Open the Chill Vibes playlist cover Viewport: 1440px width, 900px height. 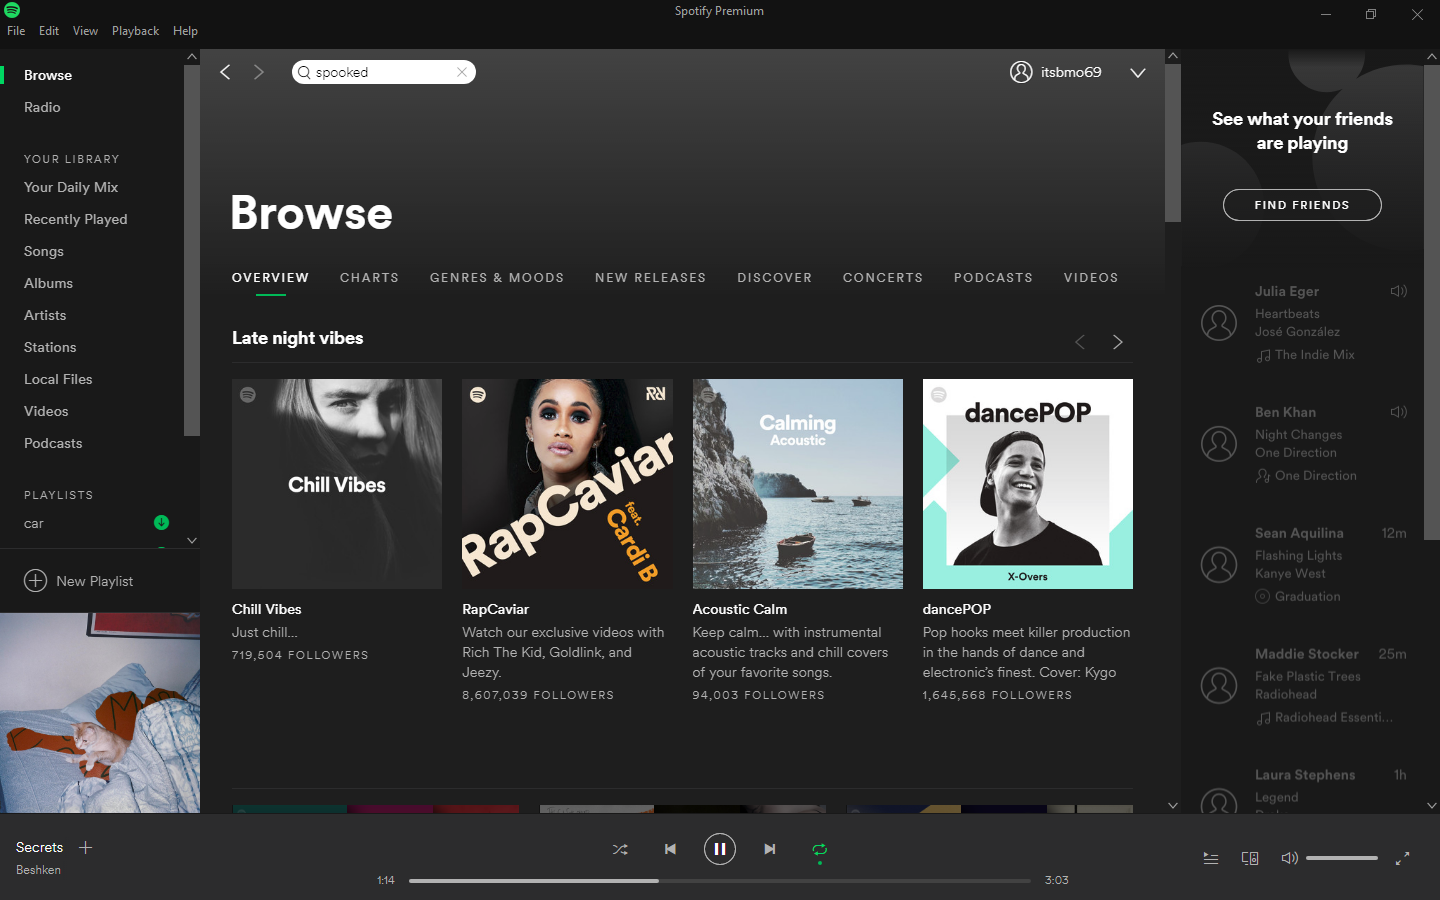click(337, 484)
